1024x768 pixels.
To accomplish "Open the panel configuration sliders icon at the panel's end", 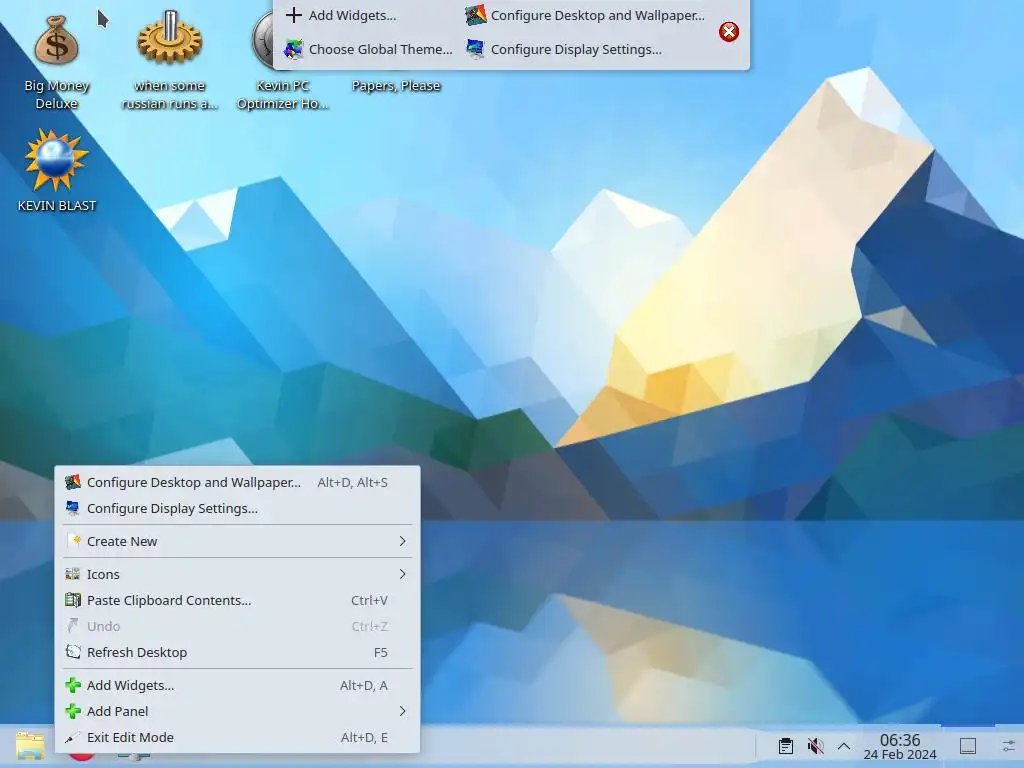I will 1008,746.
